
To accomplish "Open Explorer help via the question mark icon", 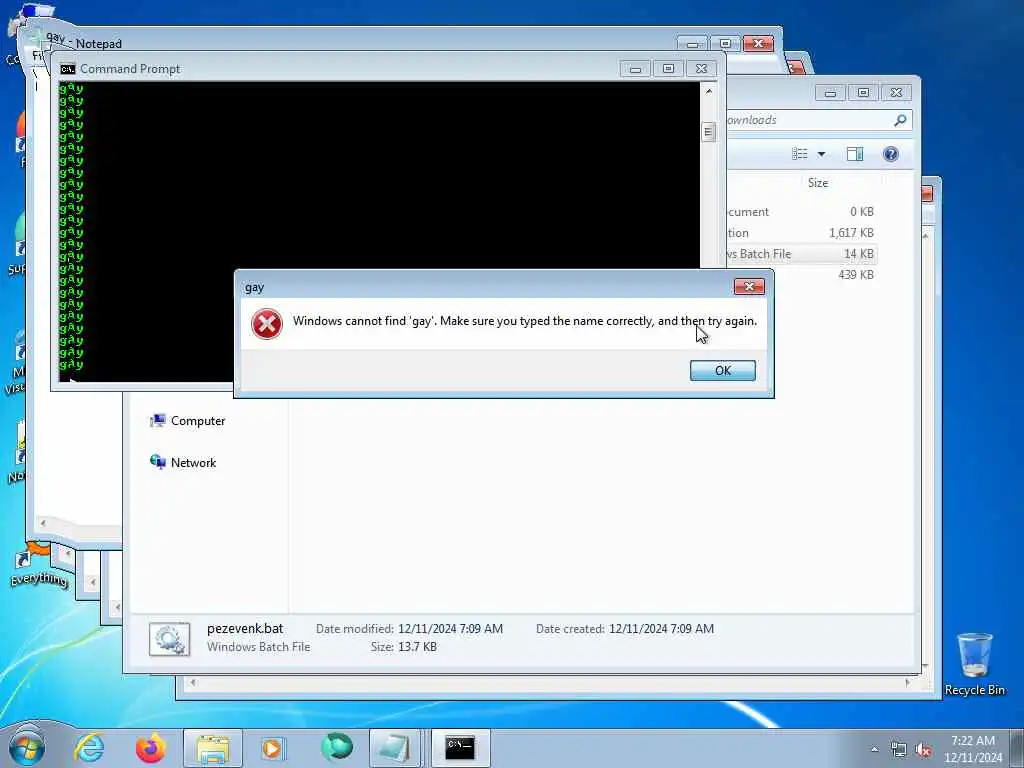I will 891,153.
